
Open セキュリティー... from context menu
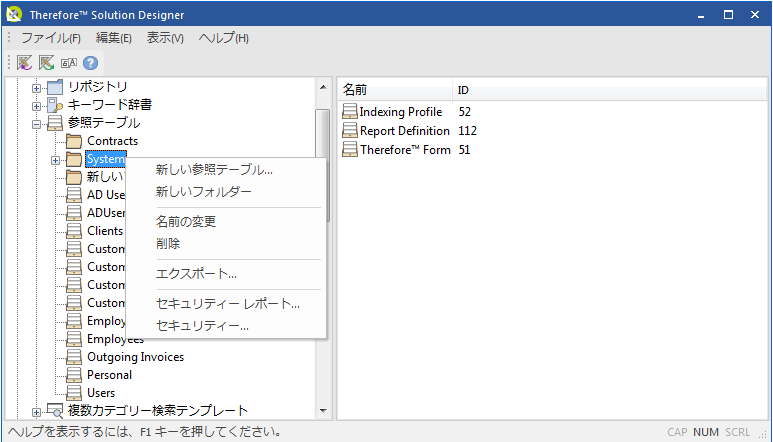[202, 325]
